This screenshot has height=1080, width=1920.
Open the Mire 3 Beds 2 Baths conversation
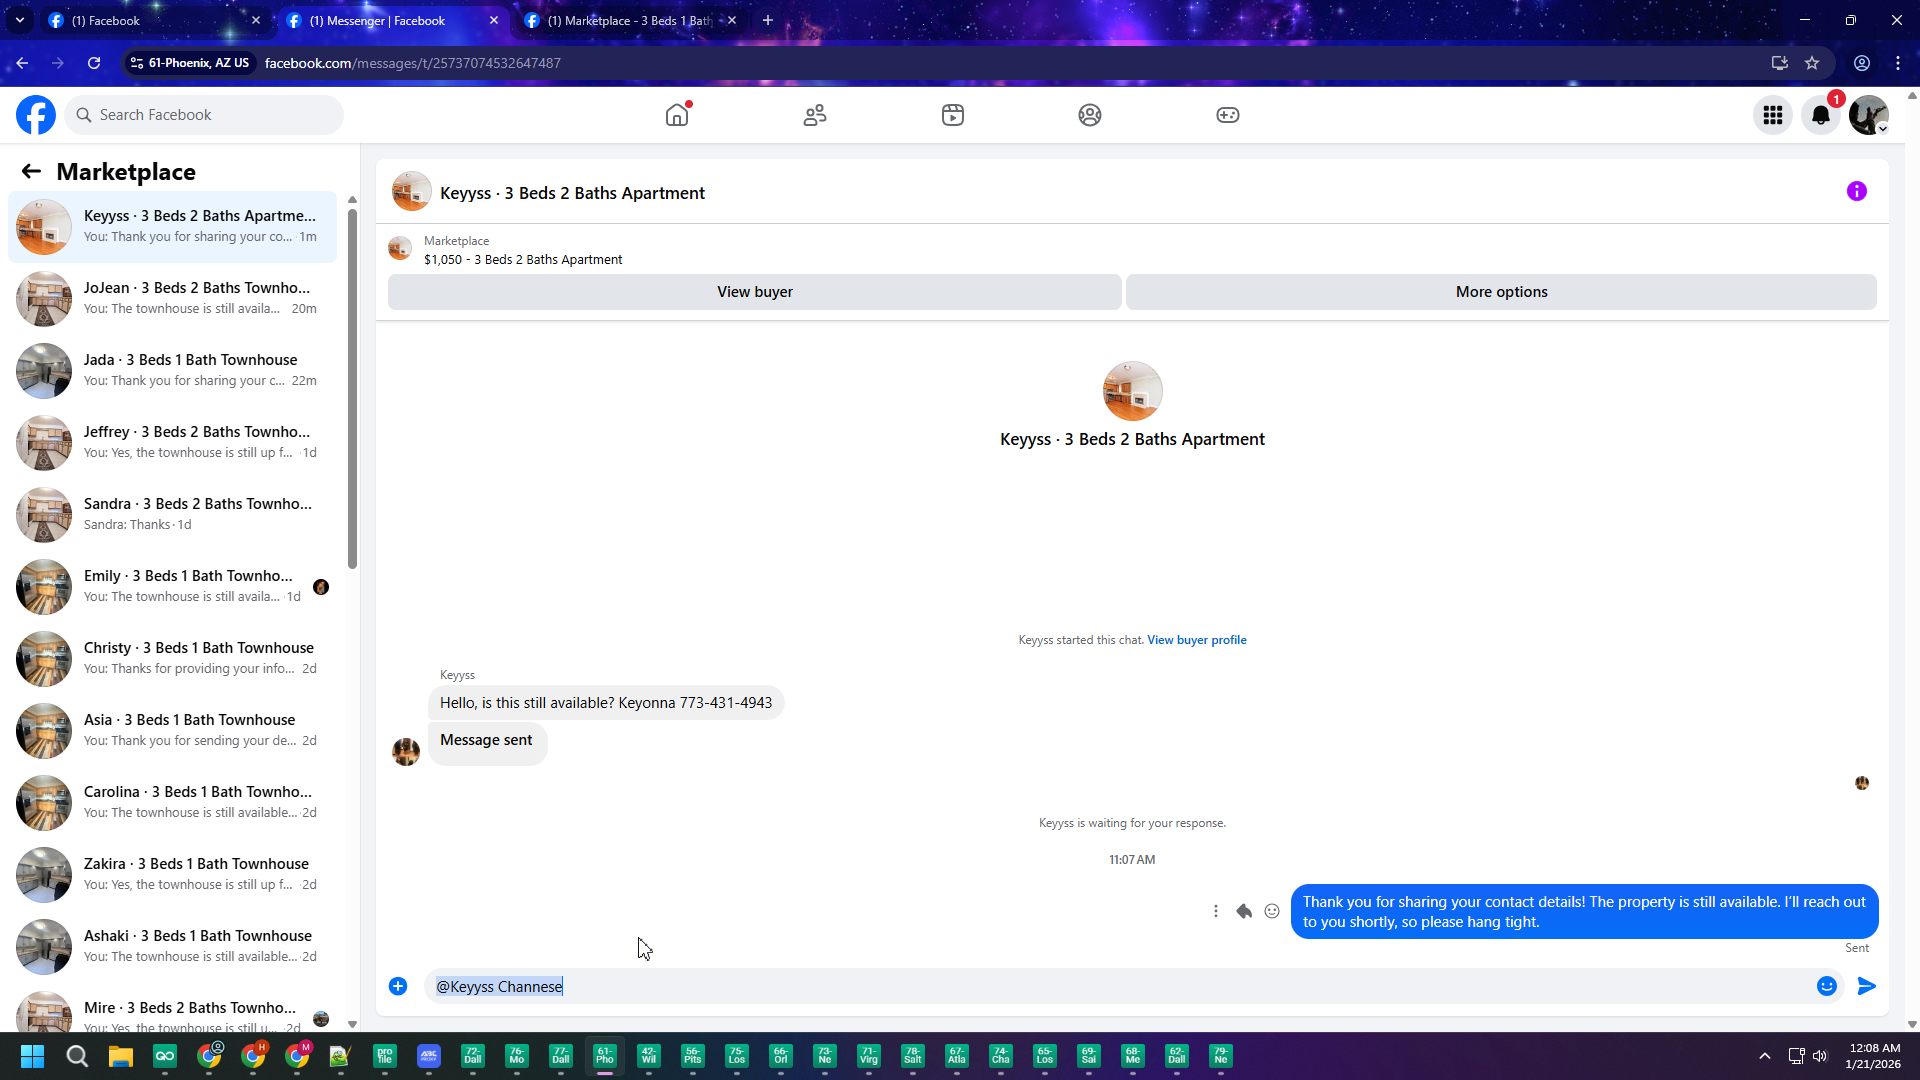click(x=172, y=1008)
